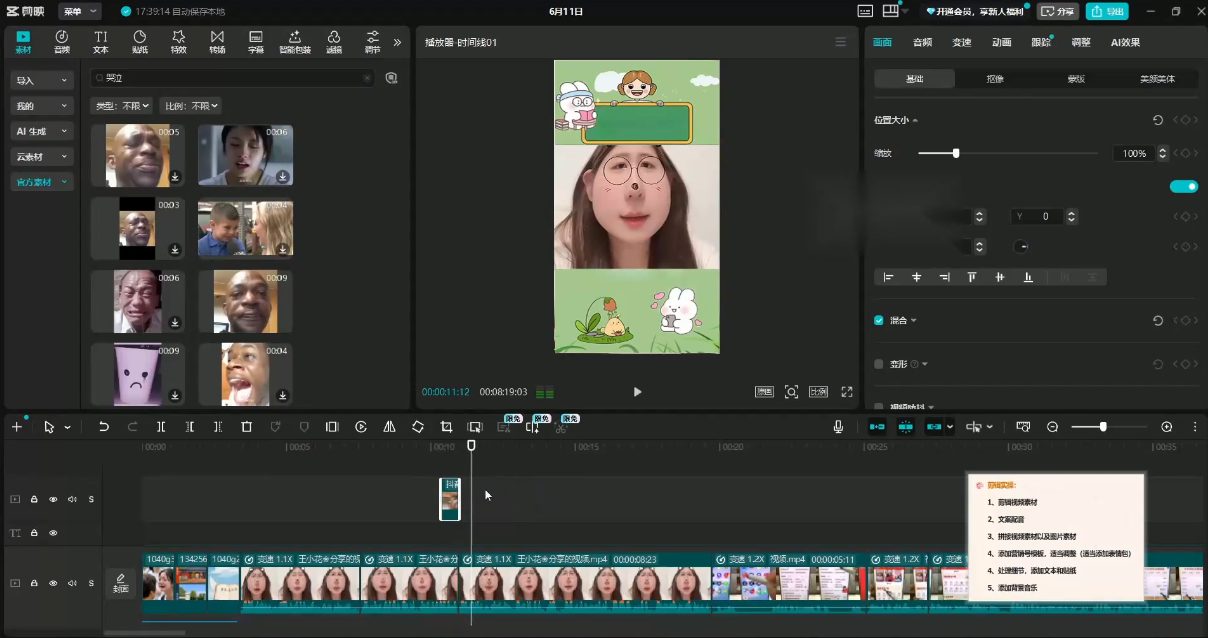Toggle eye visibility on main video track
Screen dimensions: 1208x638
coord(53,582)
